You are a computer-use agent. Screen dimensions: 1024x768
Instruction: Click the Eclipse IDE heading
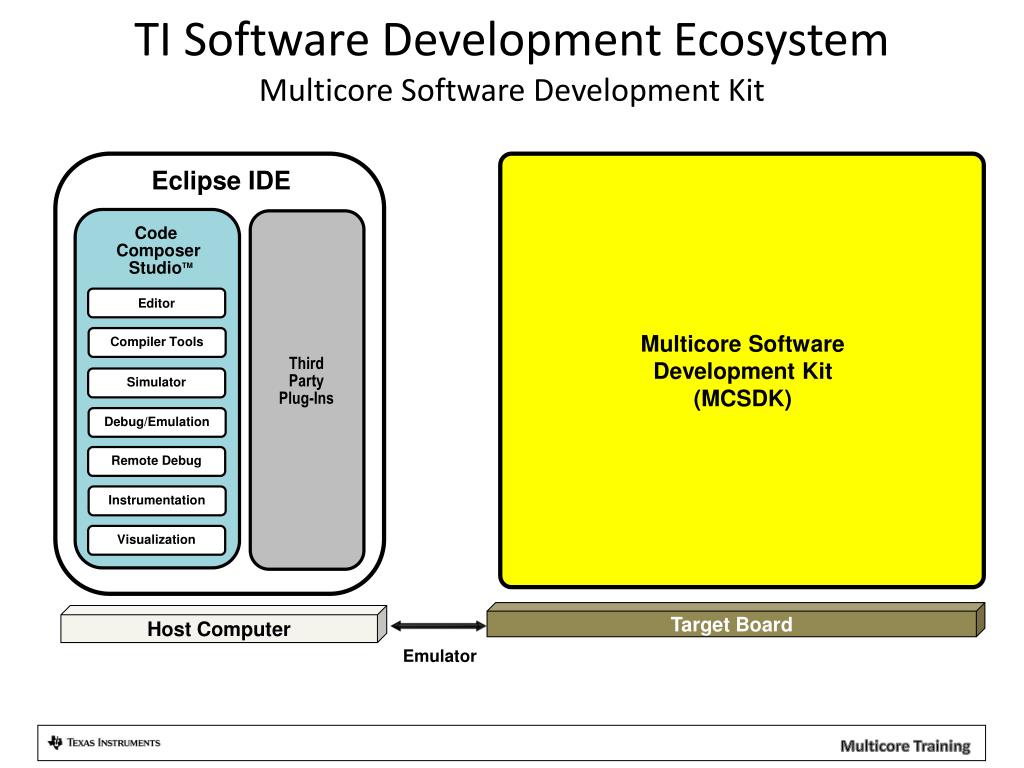click(221, 181)
